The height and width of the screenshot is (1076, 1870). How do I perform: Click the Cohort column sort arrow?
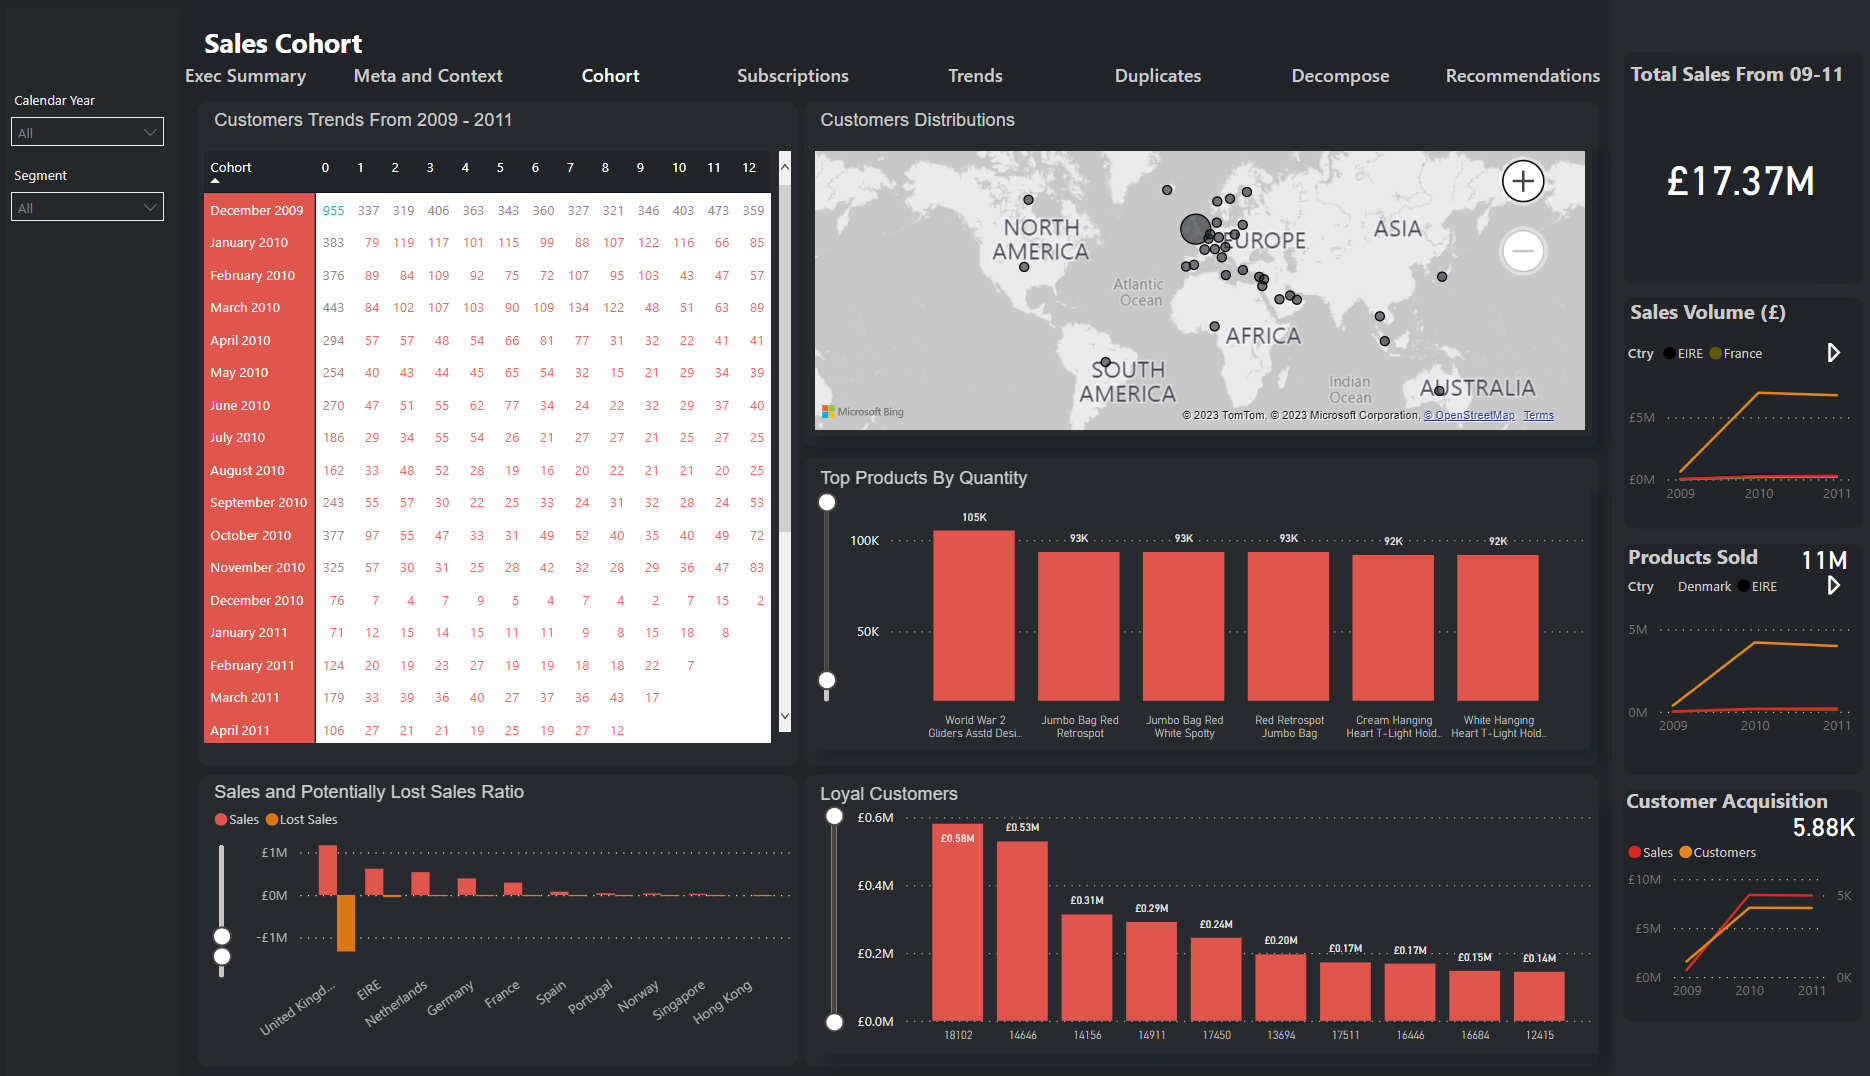215,180
